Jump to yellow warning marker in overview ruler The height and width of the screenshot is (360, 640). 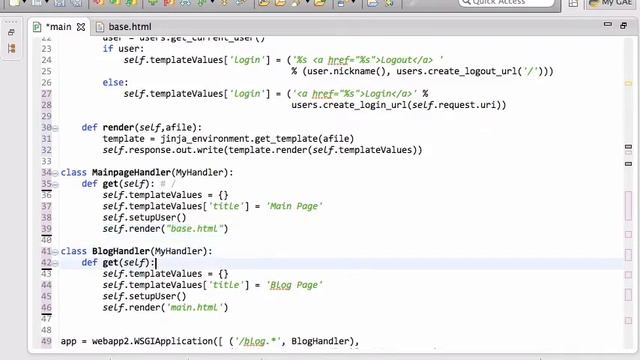point(628,83)
